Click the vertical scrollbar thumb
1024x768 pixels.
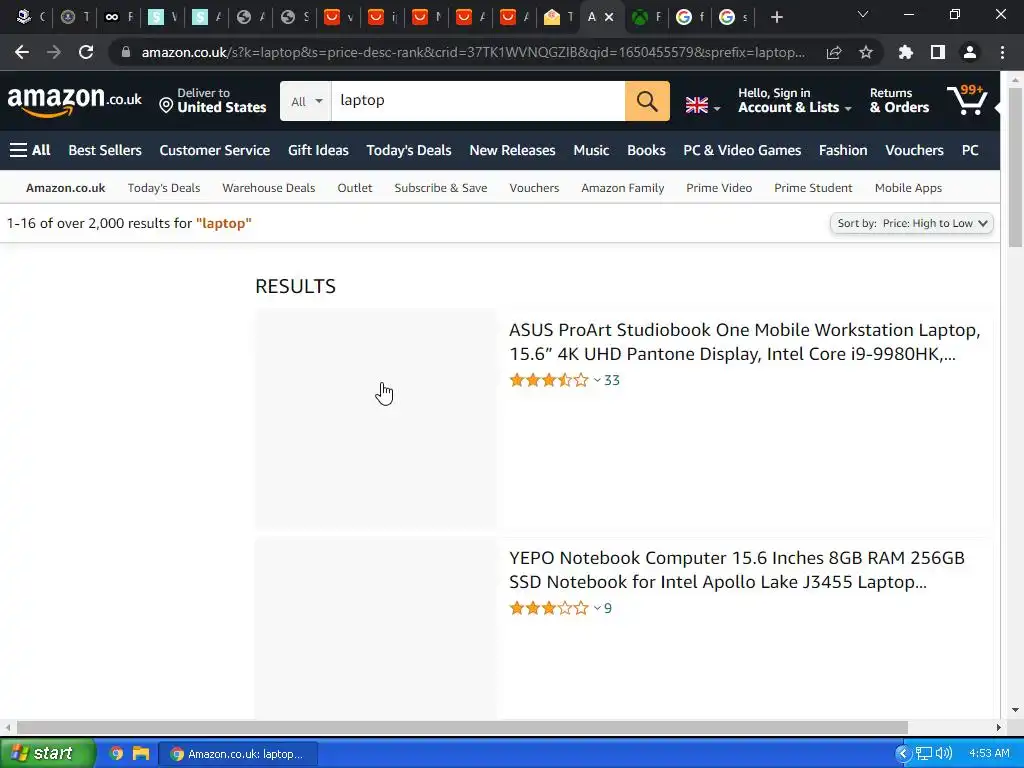(1015, 167)
